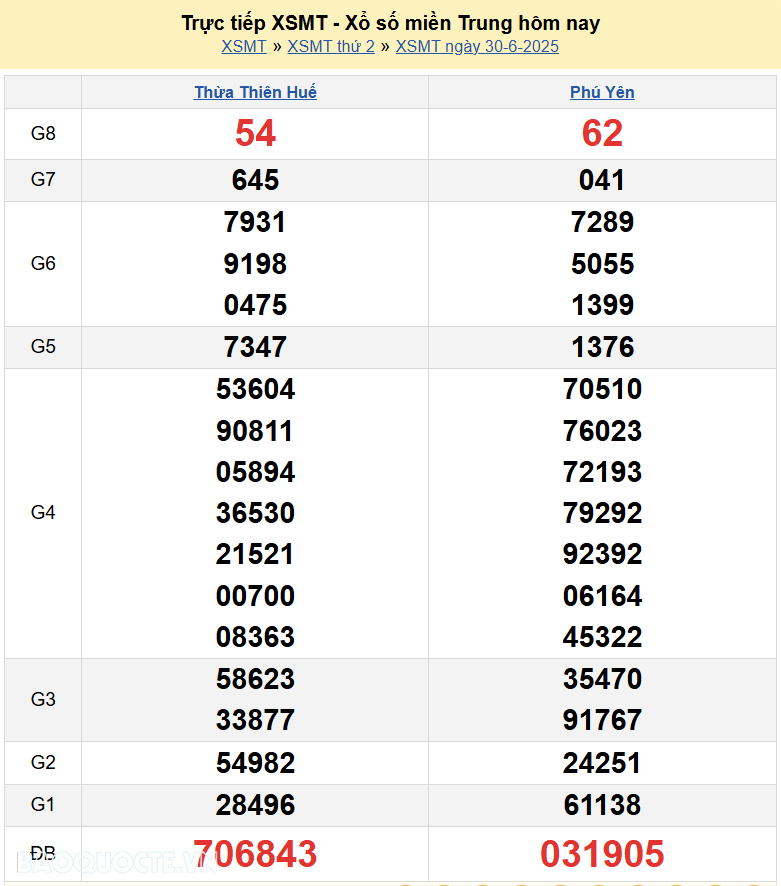Click the Phú Yên column header link
Viewport: 781px width, 886px height.
602,92
